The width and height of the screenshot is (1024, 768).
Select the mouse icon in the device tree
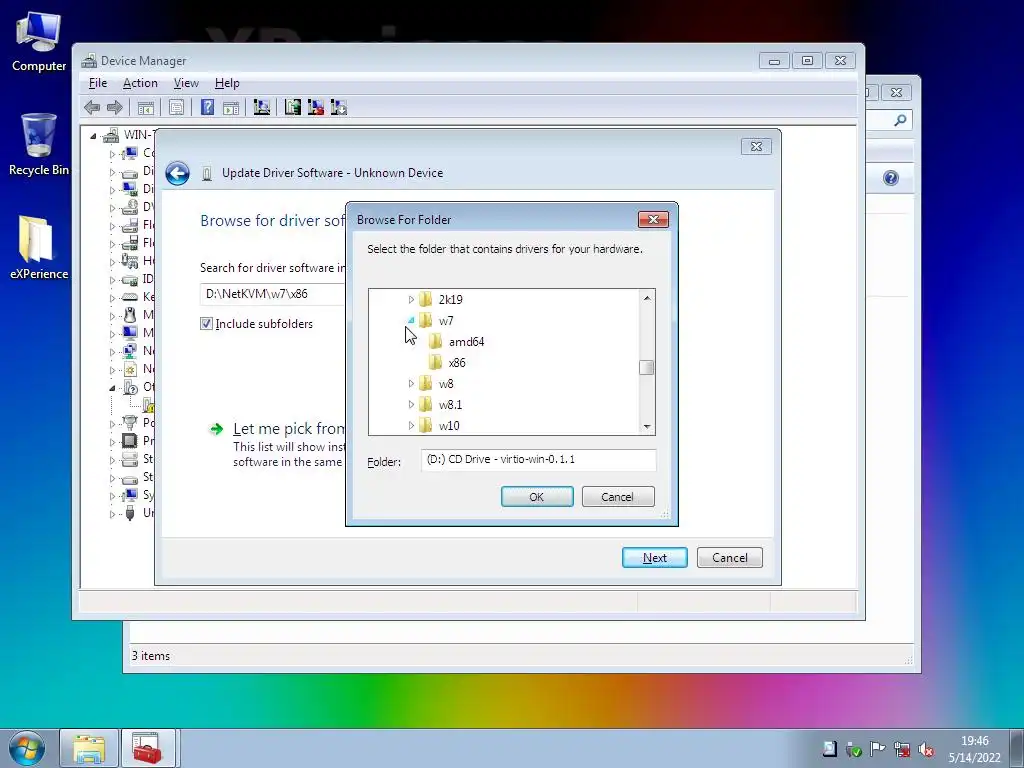click(130, 315)
